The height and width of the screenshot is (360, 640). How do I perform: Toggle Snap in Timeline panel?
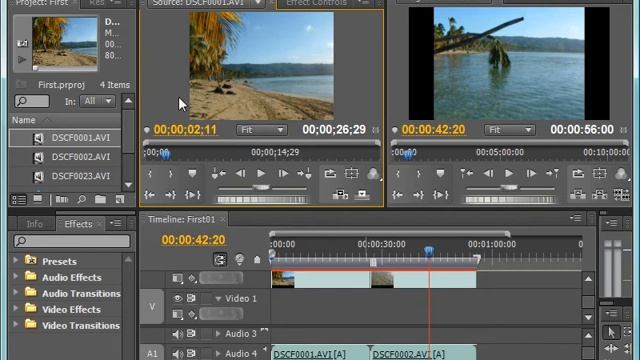(x=220, y=259)
